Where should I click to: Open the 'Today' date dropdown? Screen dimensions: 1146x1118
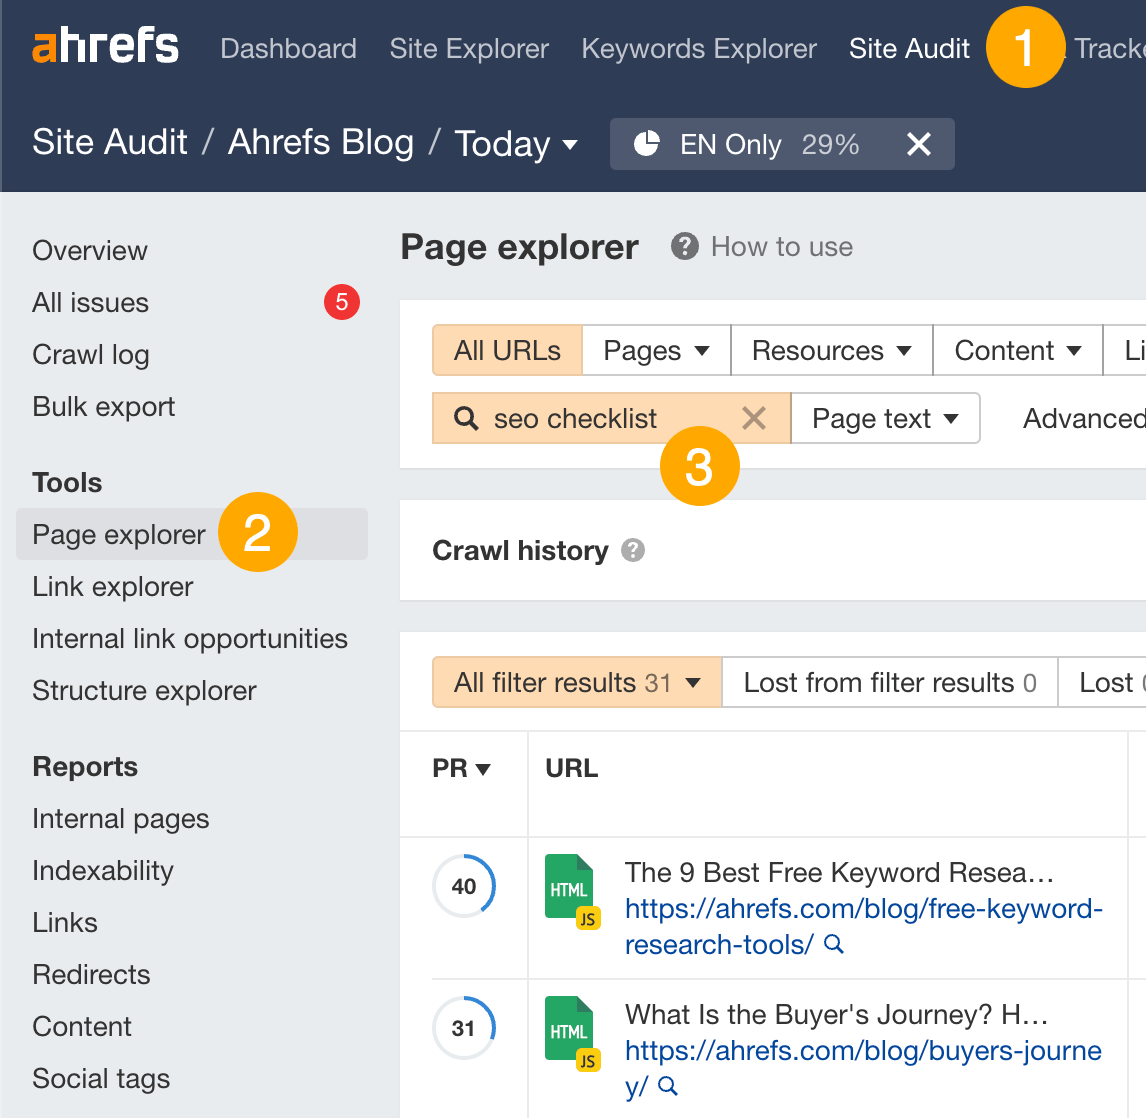pyautogui.click(x=517, y=144)
